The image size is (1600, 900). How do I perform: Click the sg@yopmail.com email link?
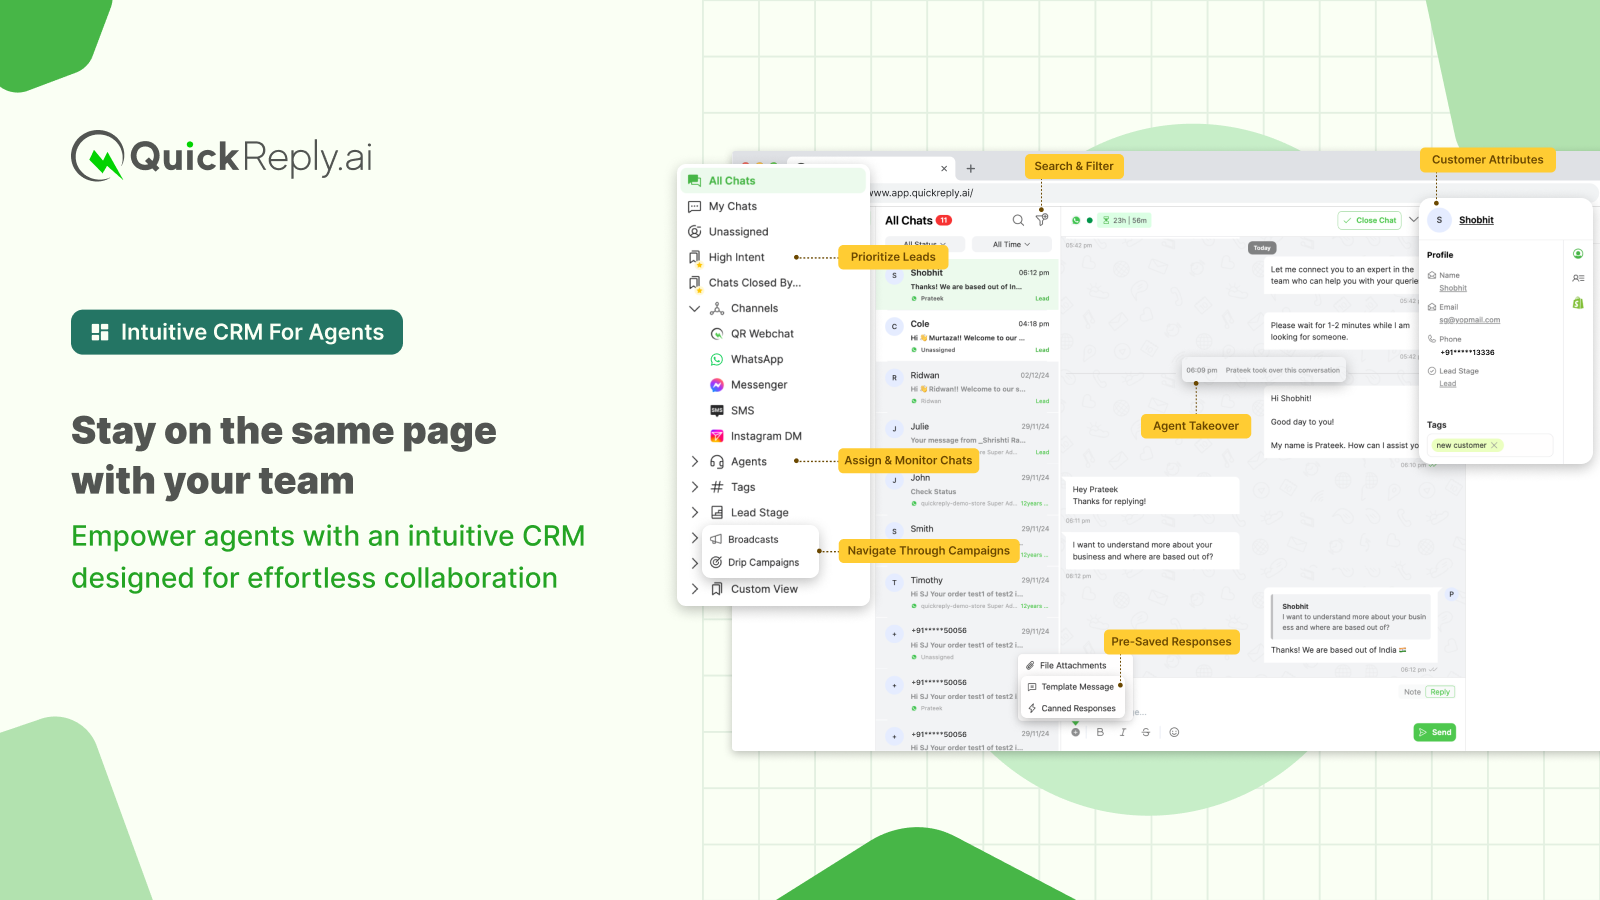(1469, 320)
